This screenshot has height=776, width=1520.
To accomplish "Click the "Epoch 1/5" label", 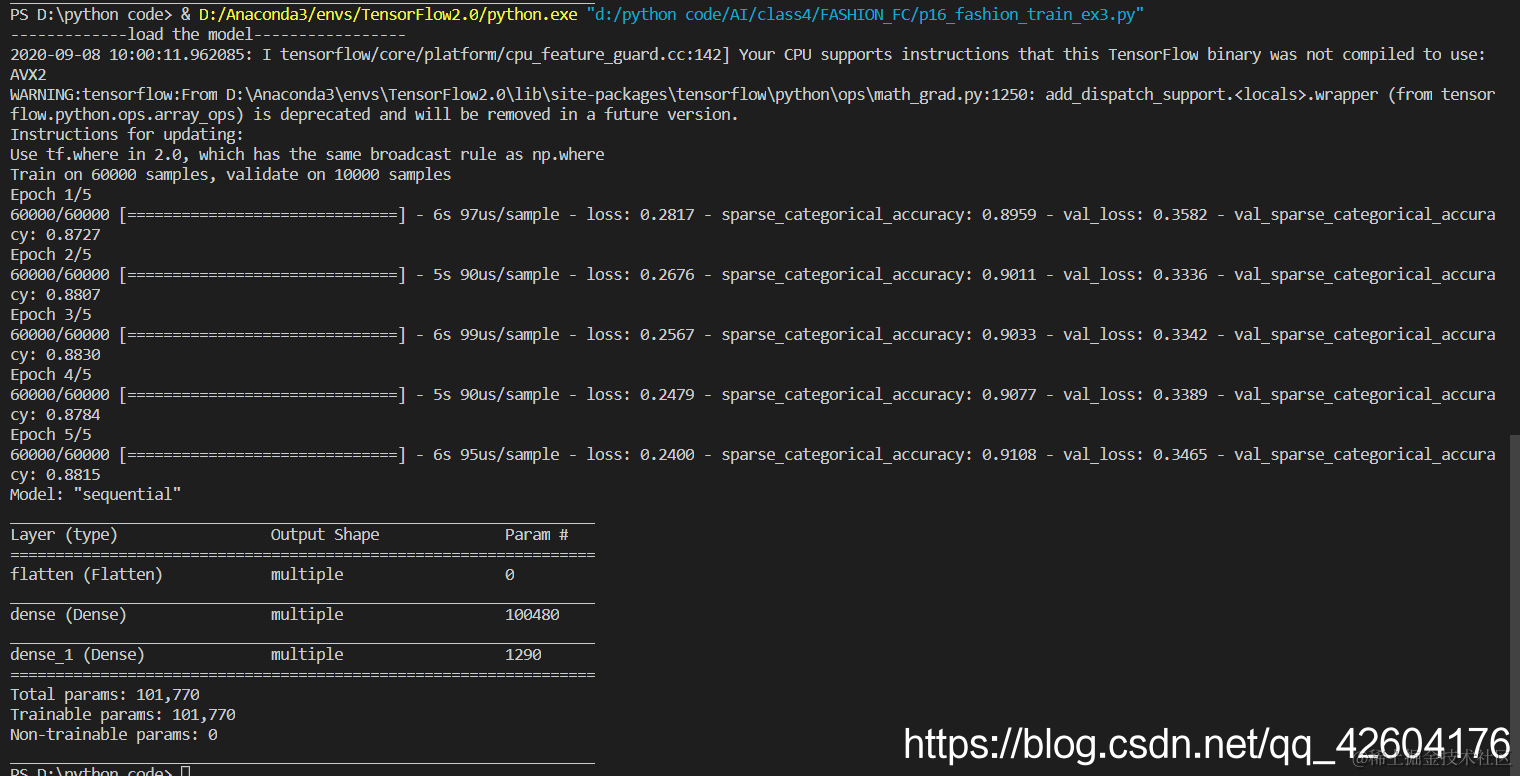I will click(x=50, y=194).
